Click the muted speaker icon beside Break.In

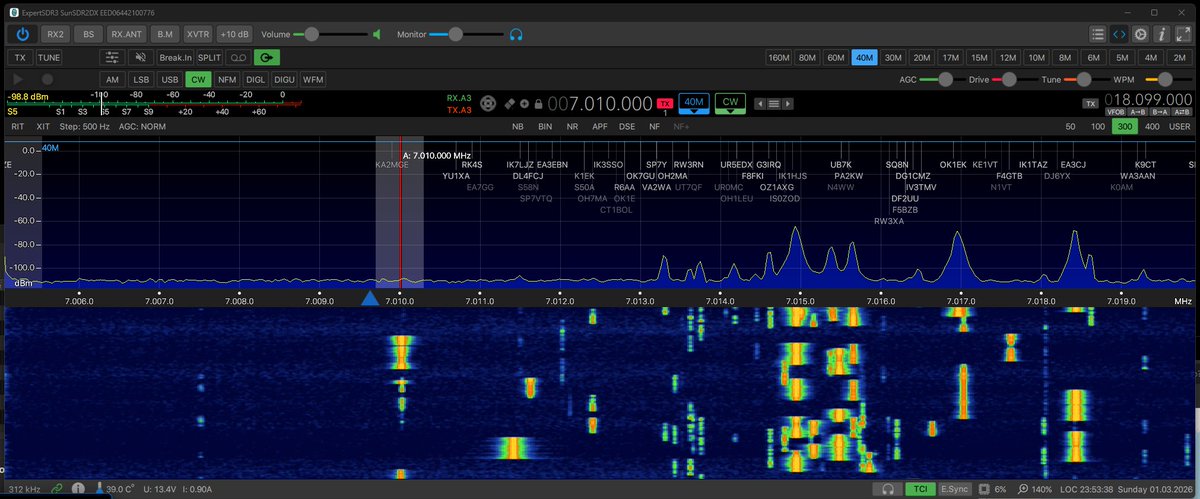click(141, 58)
